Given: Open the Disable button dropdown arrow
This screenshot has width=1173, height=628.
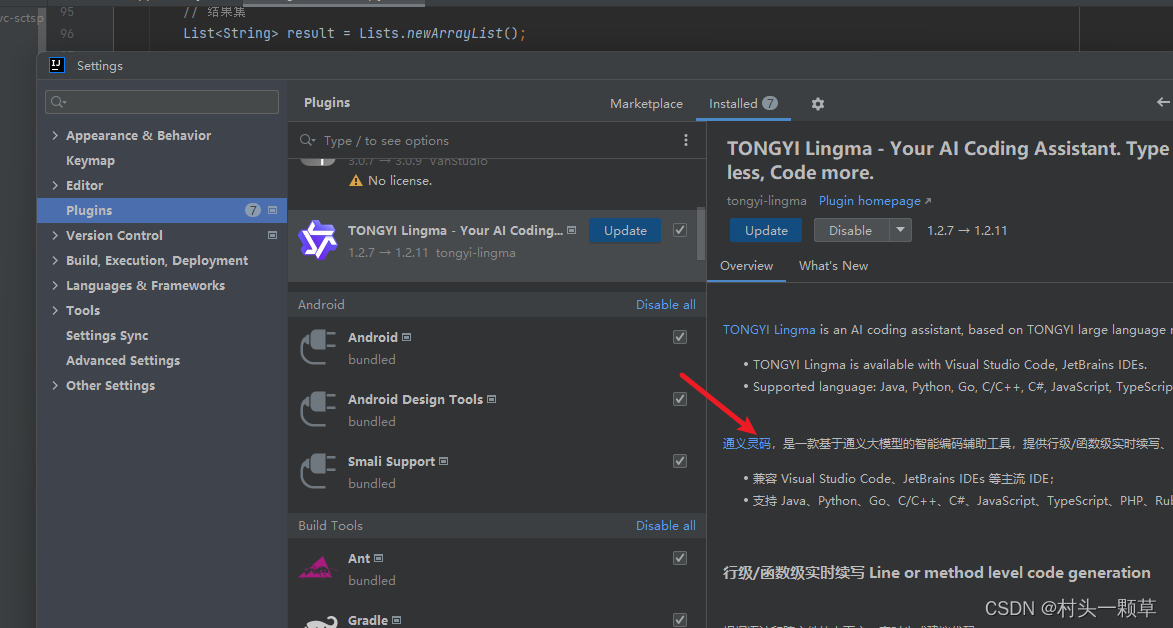Looking at the screenshot, I should pyautogui.click(x=901, y=231).
